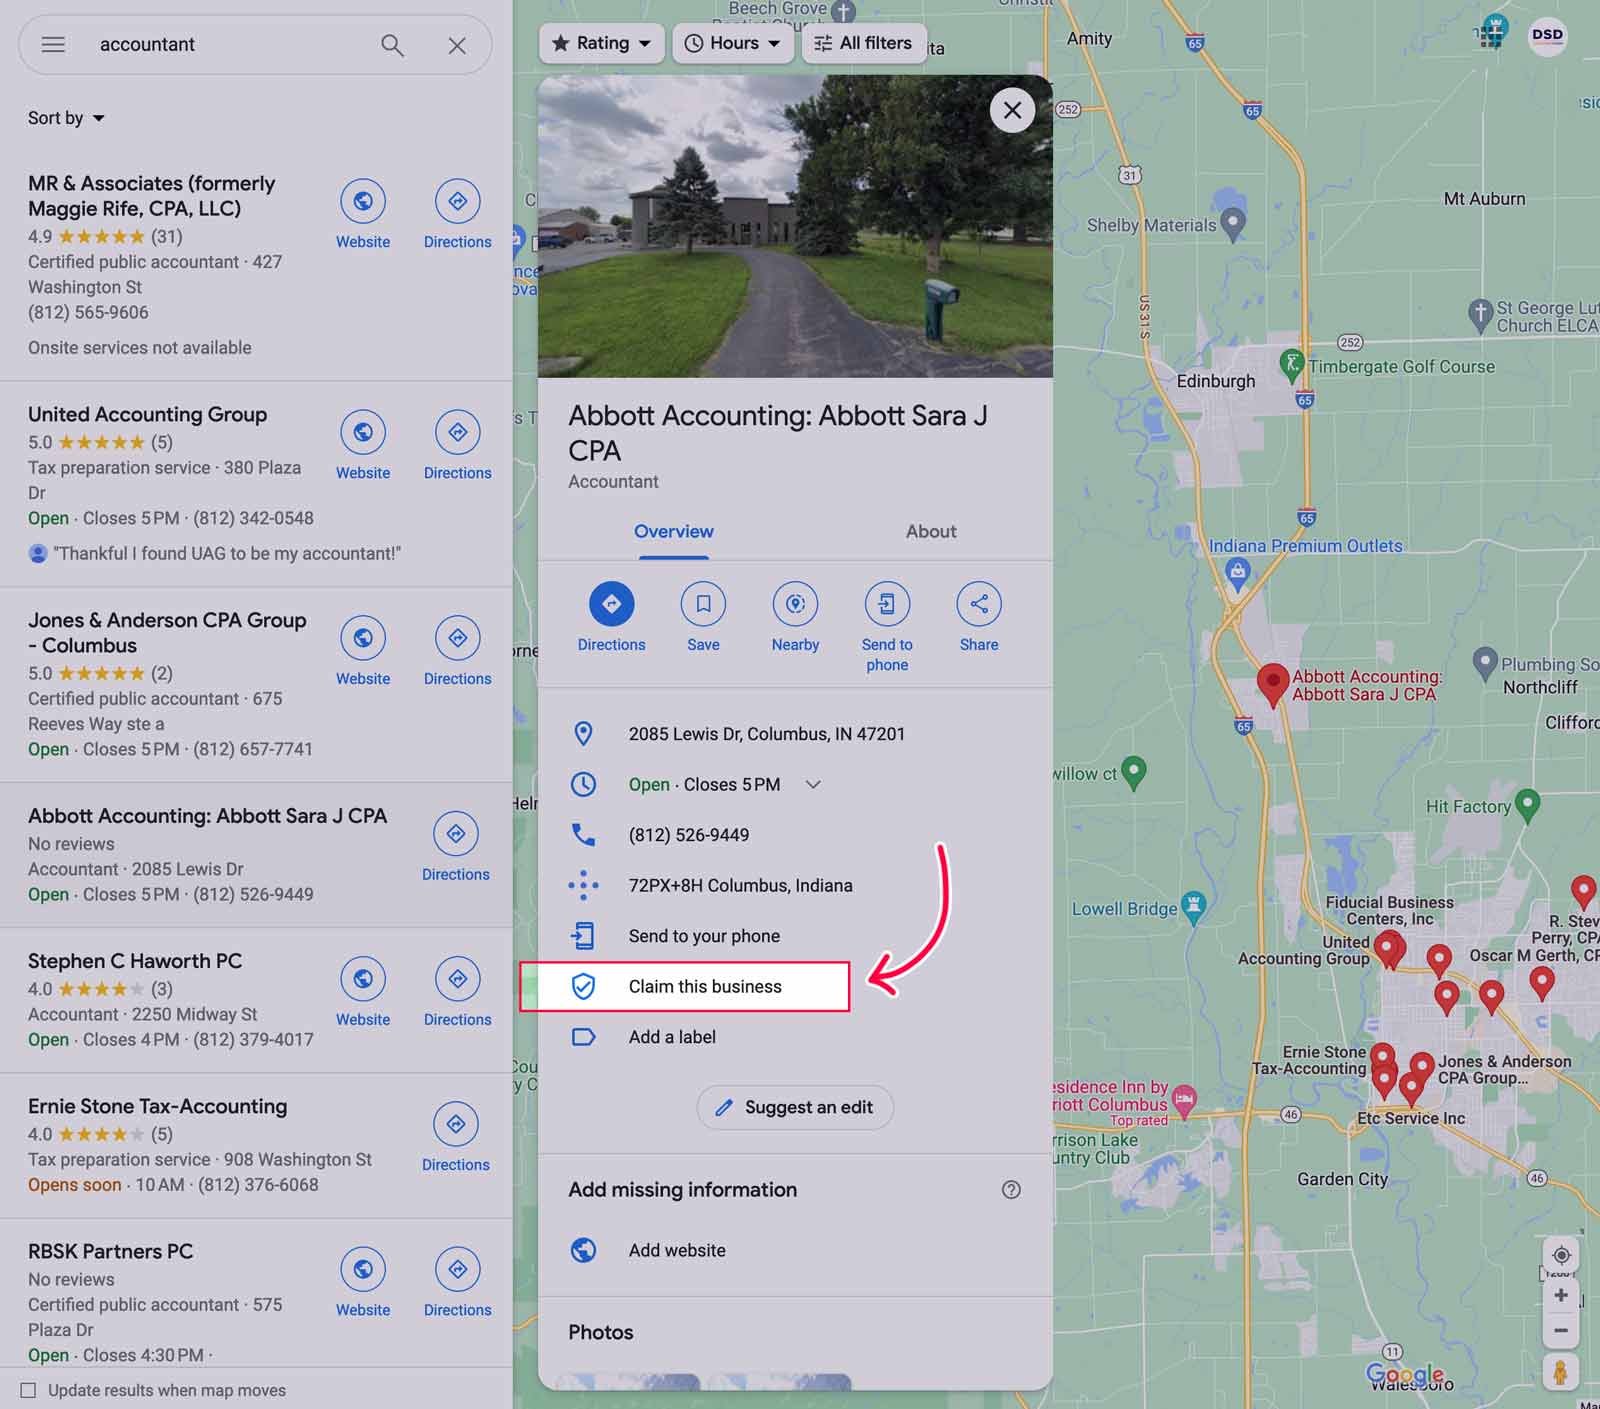Image resolution: width=1600 pixels, height=1409 pixels.
Task: Open the Share icon for Abbott Accounting
Action: pos(977,605)
